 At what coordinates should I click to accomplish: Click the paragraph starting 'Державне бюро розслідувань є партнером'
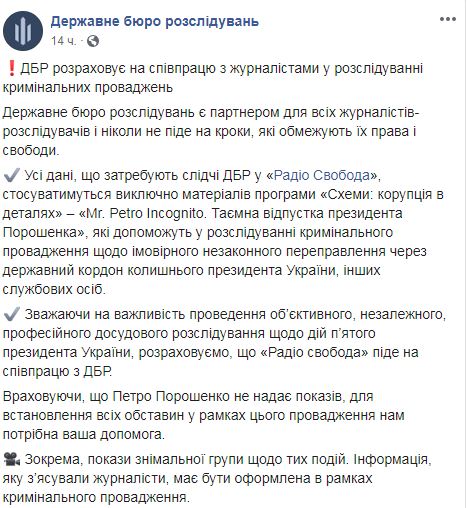point(211,132)
